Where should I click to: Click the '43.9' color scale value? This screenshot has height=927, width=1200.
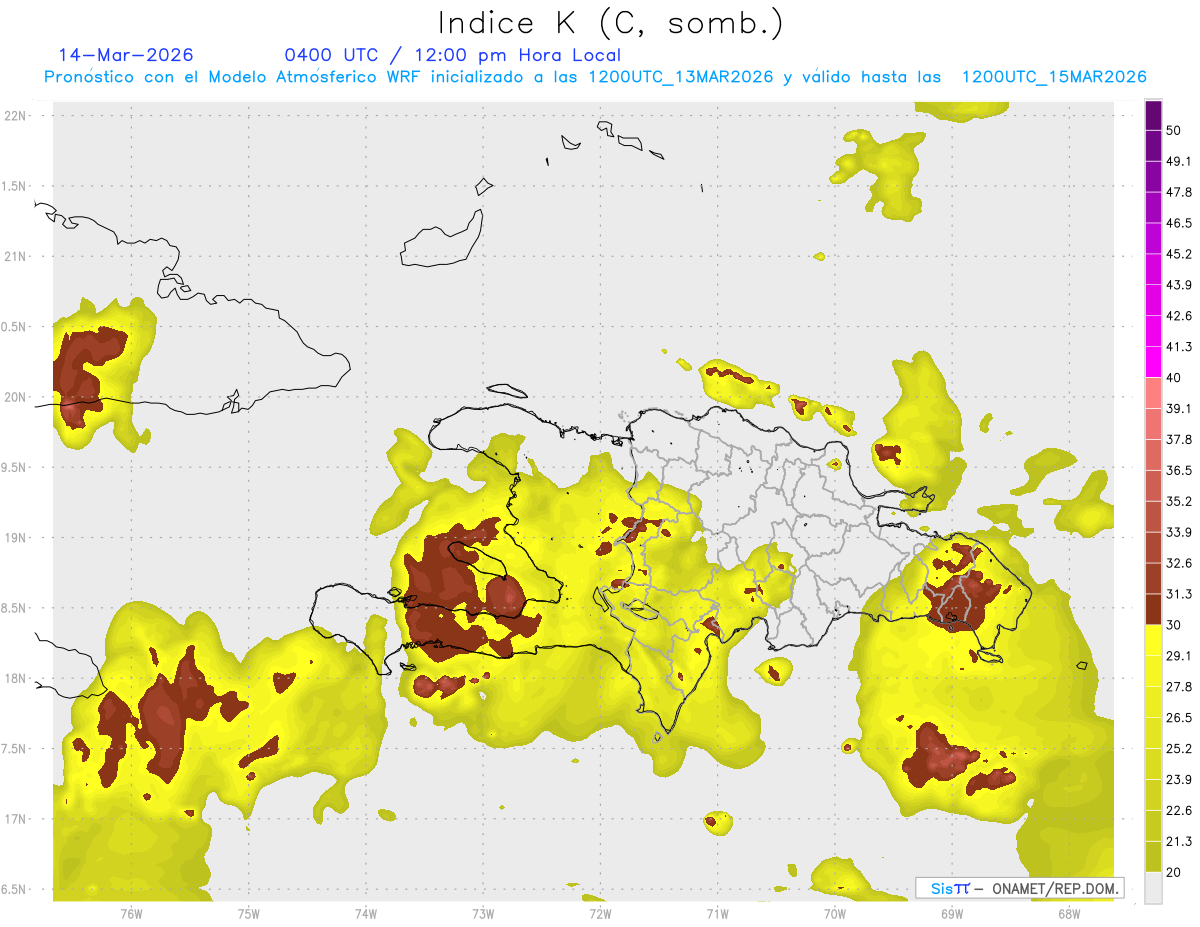coord(1179,286)
